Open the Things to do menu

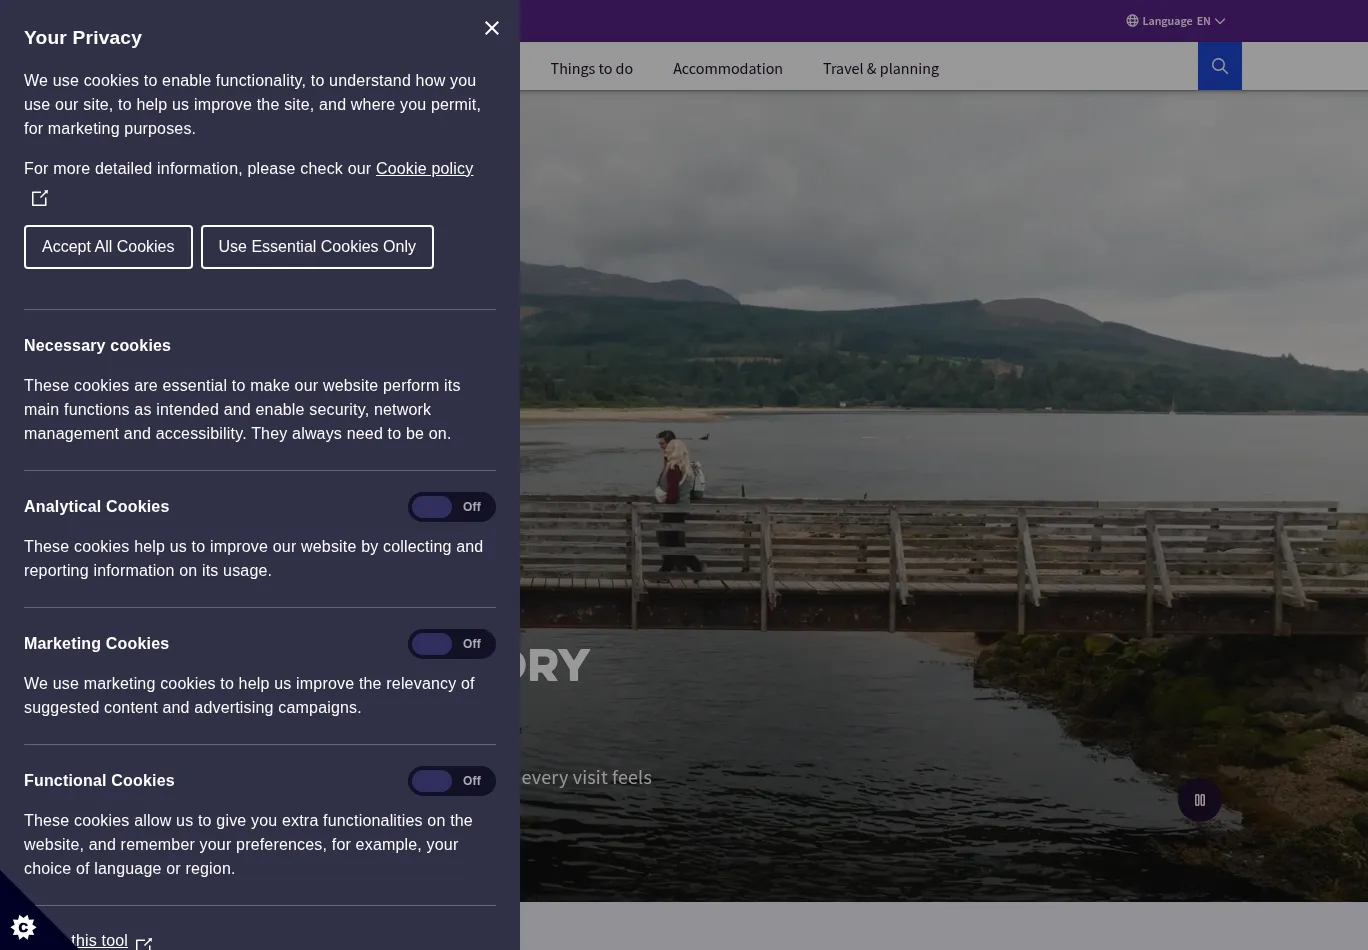591,68
